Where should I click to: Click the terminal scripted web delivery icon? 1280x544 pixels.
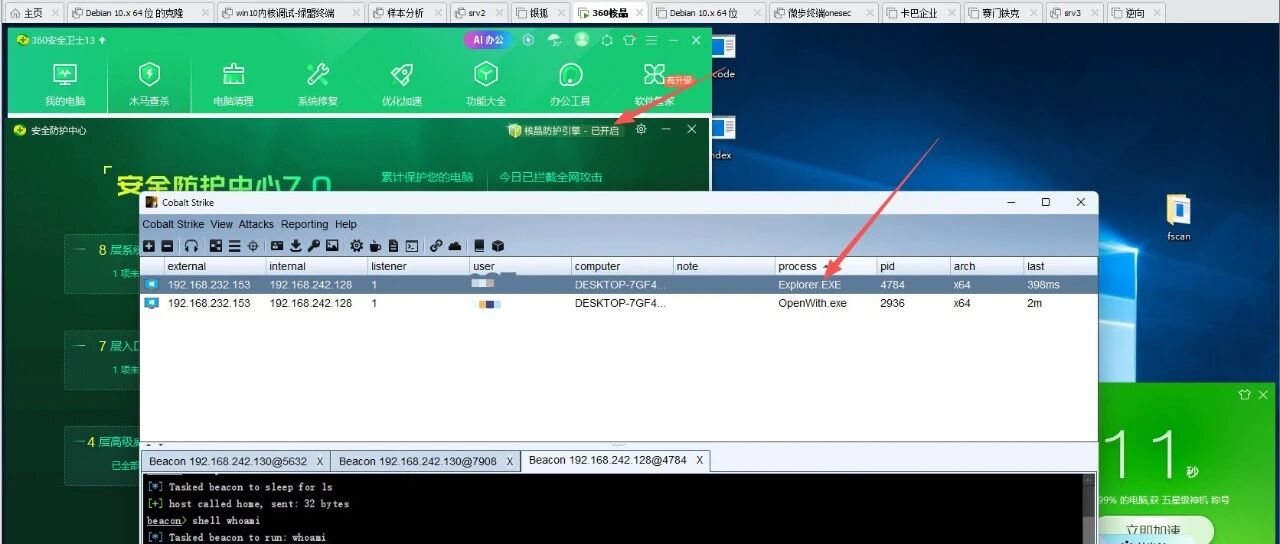pos(411,246)
